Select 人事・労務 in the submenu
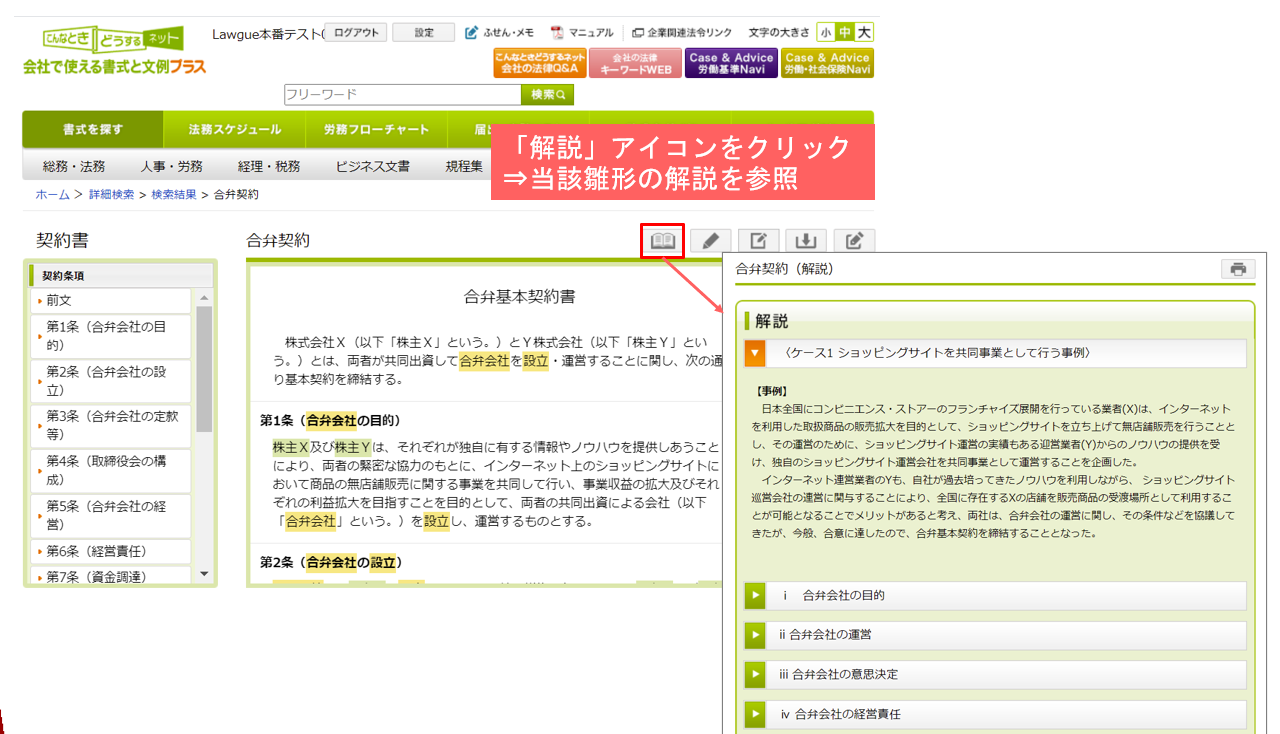This screenshot has height=734, width=1280. point(171,166)
